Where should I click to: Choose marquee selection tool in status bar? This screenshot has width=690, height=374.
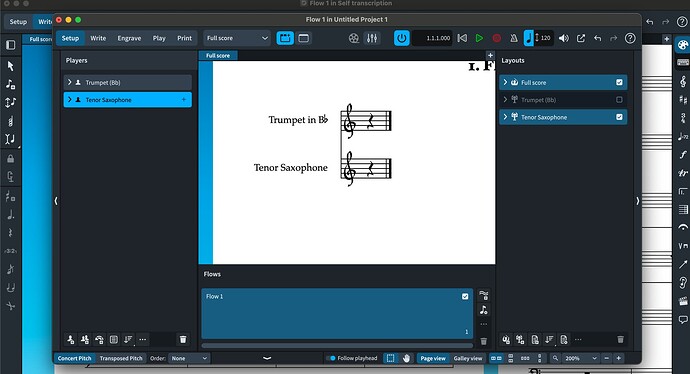click(x=390, y=358)
